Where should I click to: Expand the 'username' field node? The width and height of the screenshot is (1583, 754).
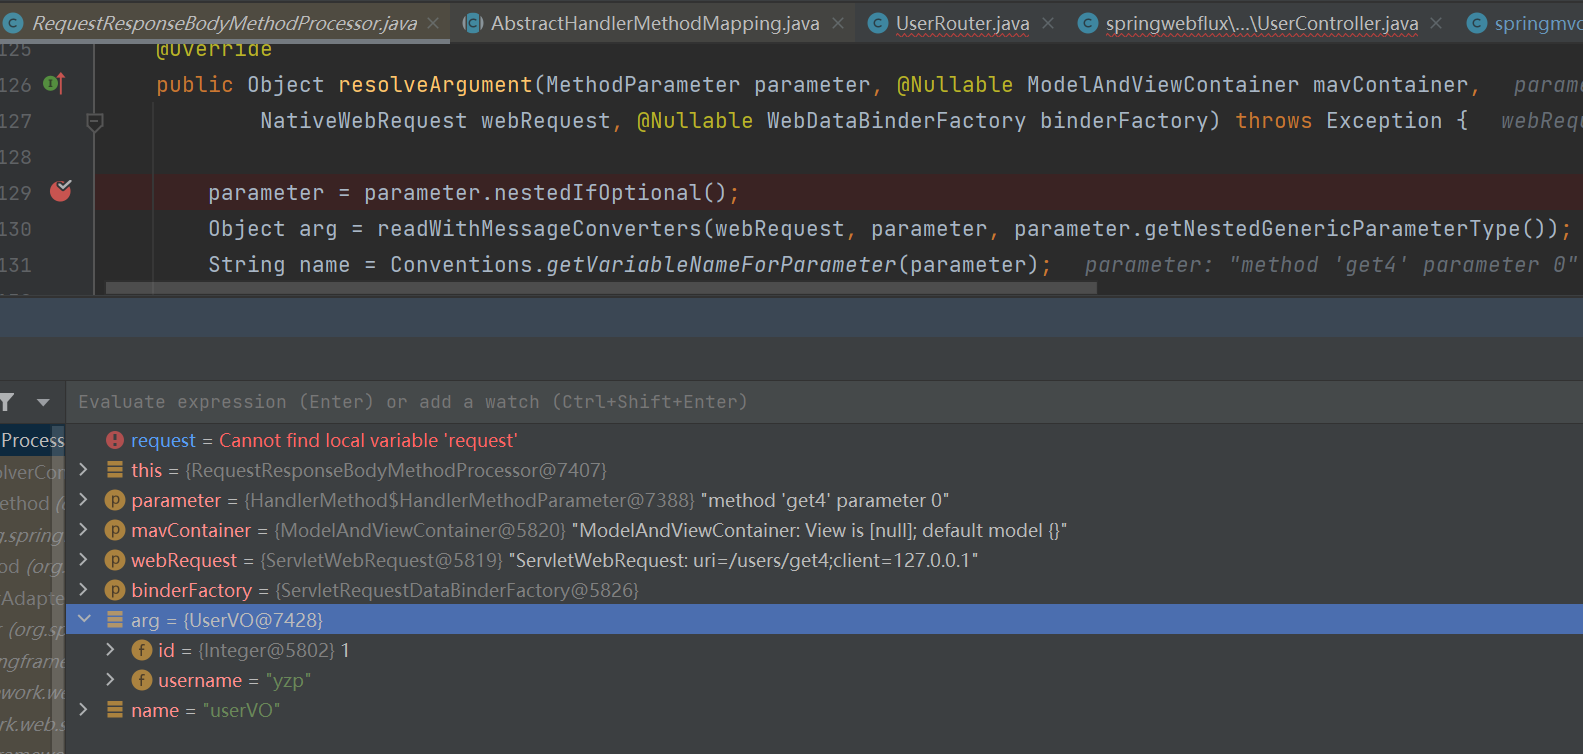[x=111, y=680]
